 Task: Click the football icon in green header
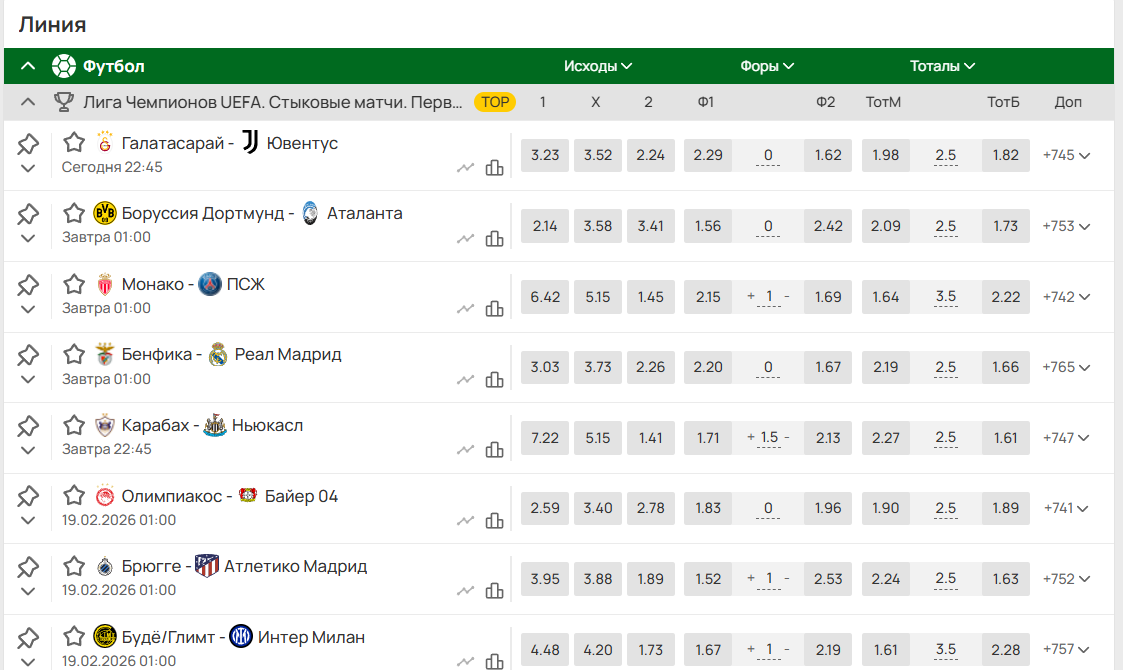pyautogui.click(x=64, y=66)
